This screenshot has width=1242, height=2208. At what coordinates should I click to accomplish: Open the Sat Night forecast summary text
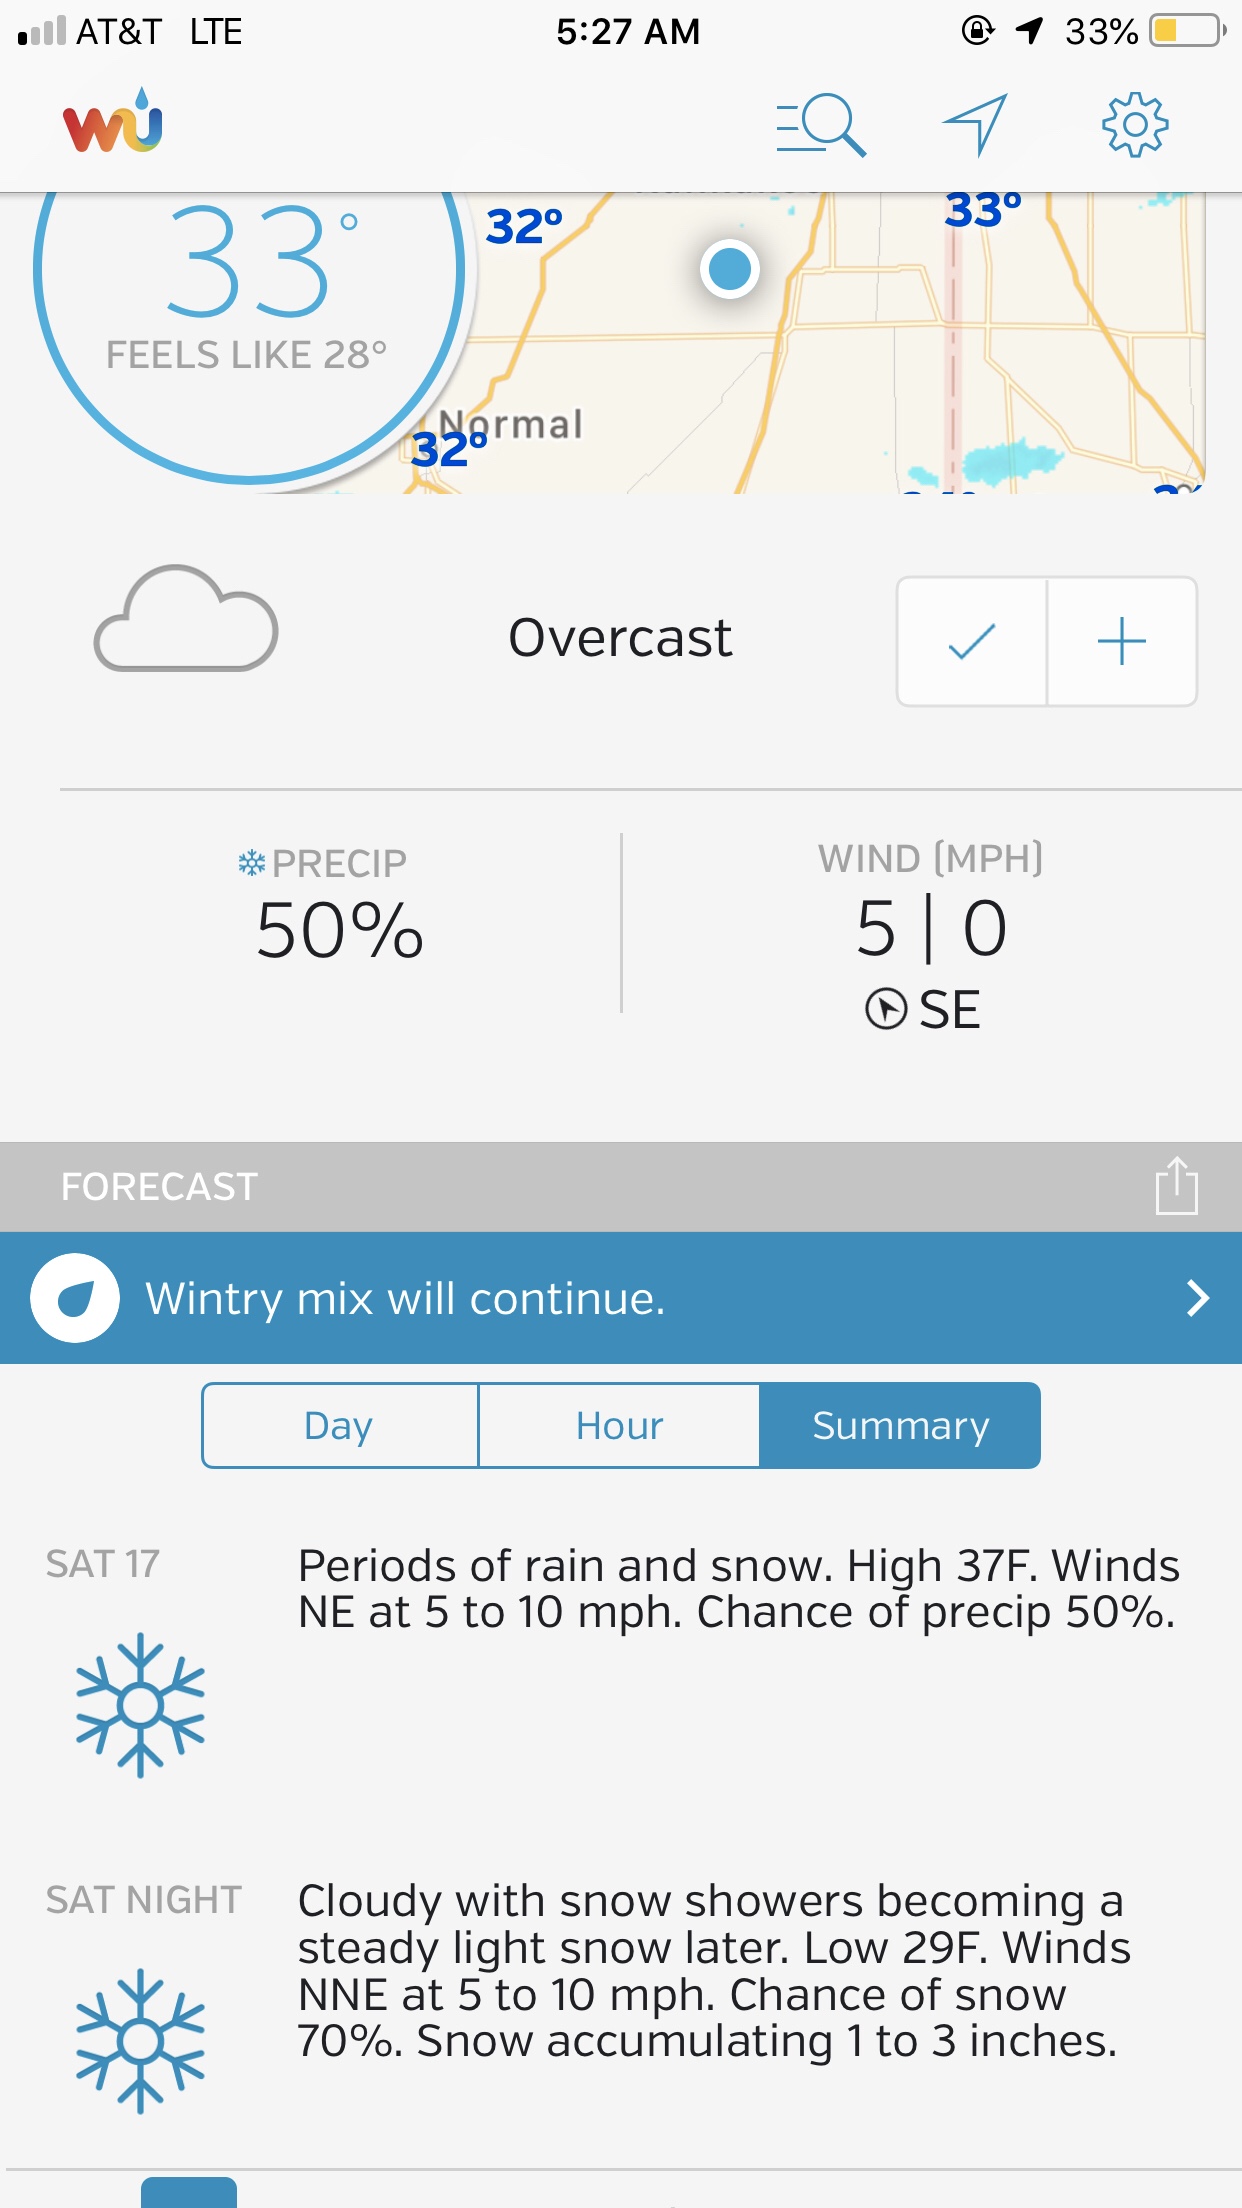point(714,1970)
